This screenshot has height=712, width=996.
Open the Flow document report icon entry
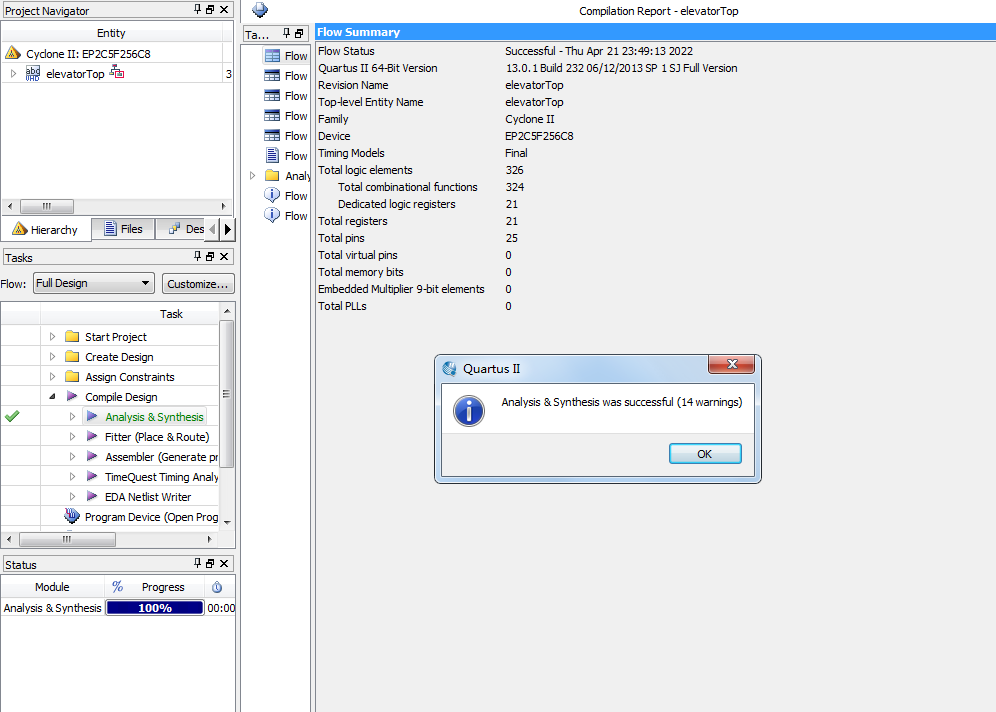[x=286, y=156]
